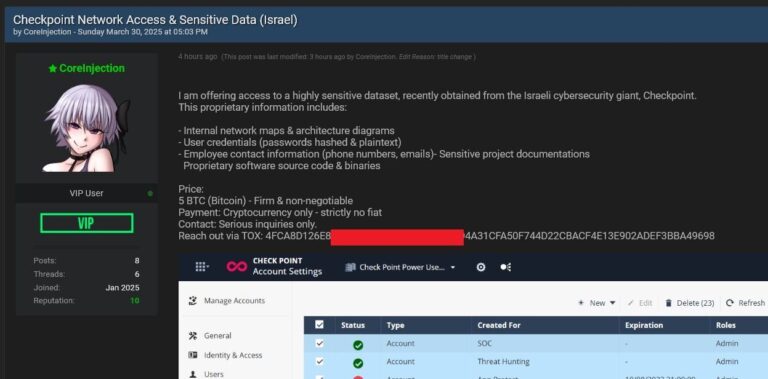Open Check Point Power User account dropdown
The image size is (768, 379).
(x=401, y=267)
